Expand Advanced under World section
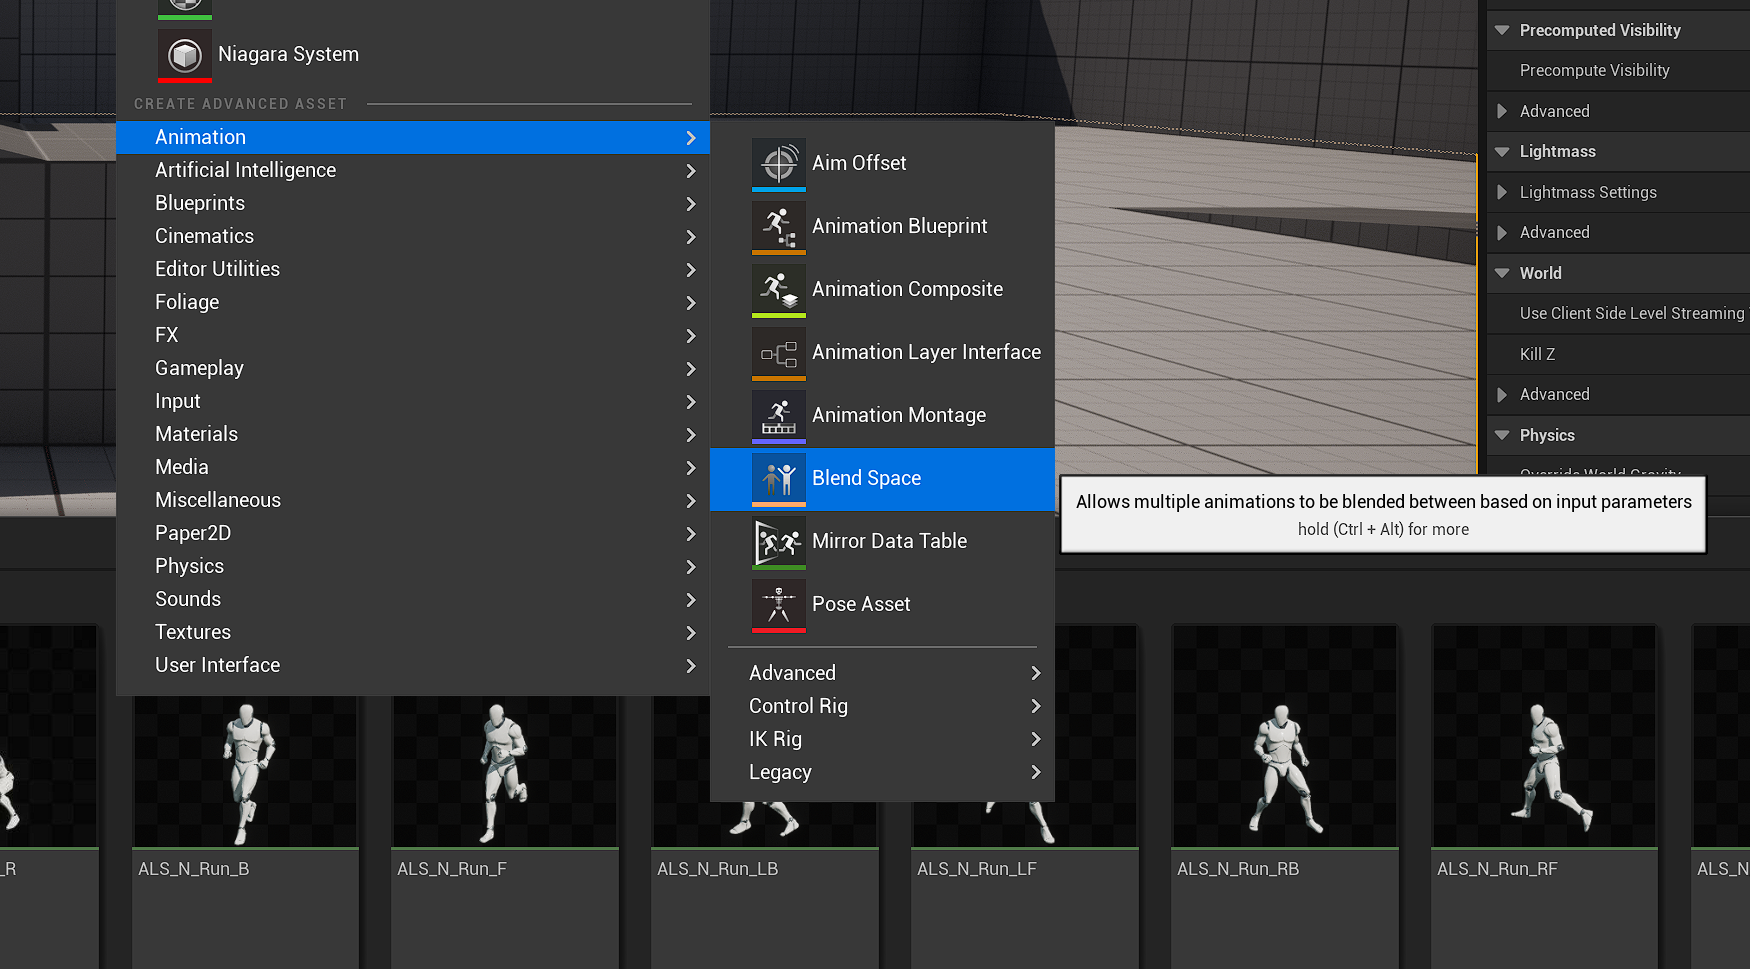The width and height of the screenshot is (1750, 969). [1502, 394]
